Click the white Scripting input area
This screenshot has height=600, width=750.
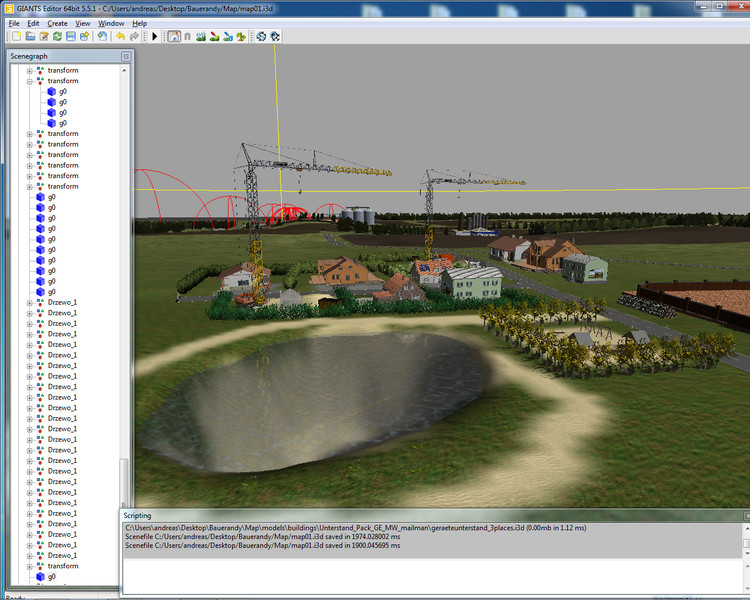(433, 576)
